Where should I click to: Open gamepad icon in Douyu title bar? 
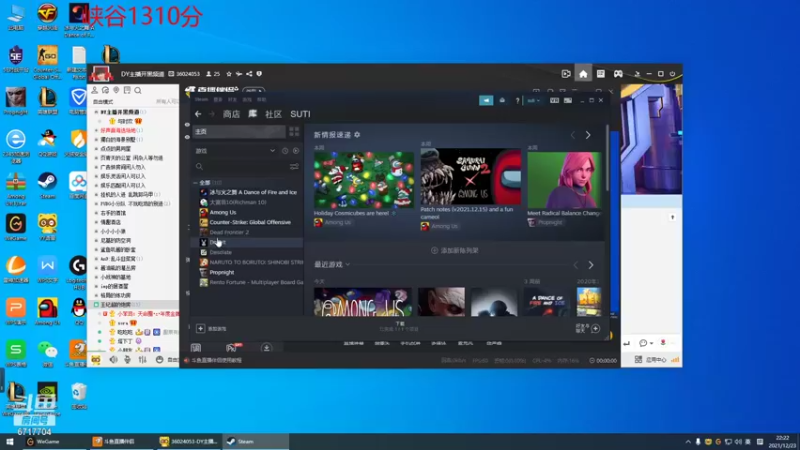[618, 74]
